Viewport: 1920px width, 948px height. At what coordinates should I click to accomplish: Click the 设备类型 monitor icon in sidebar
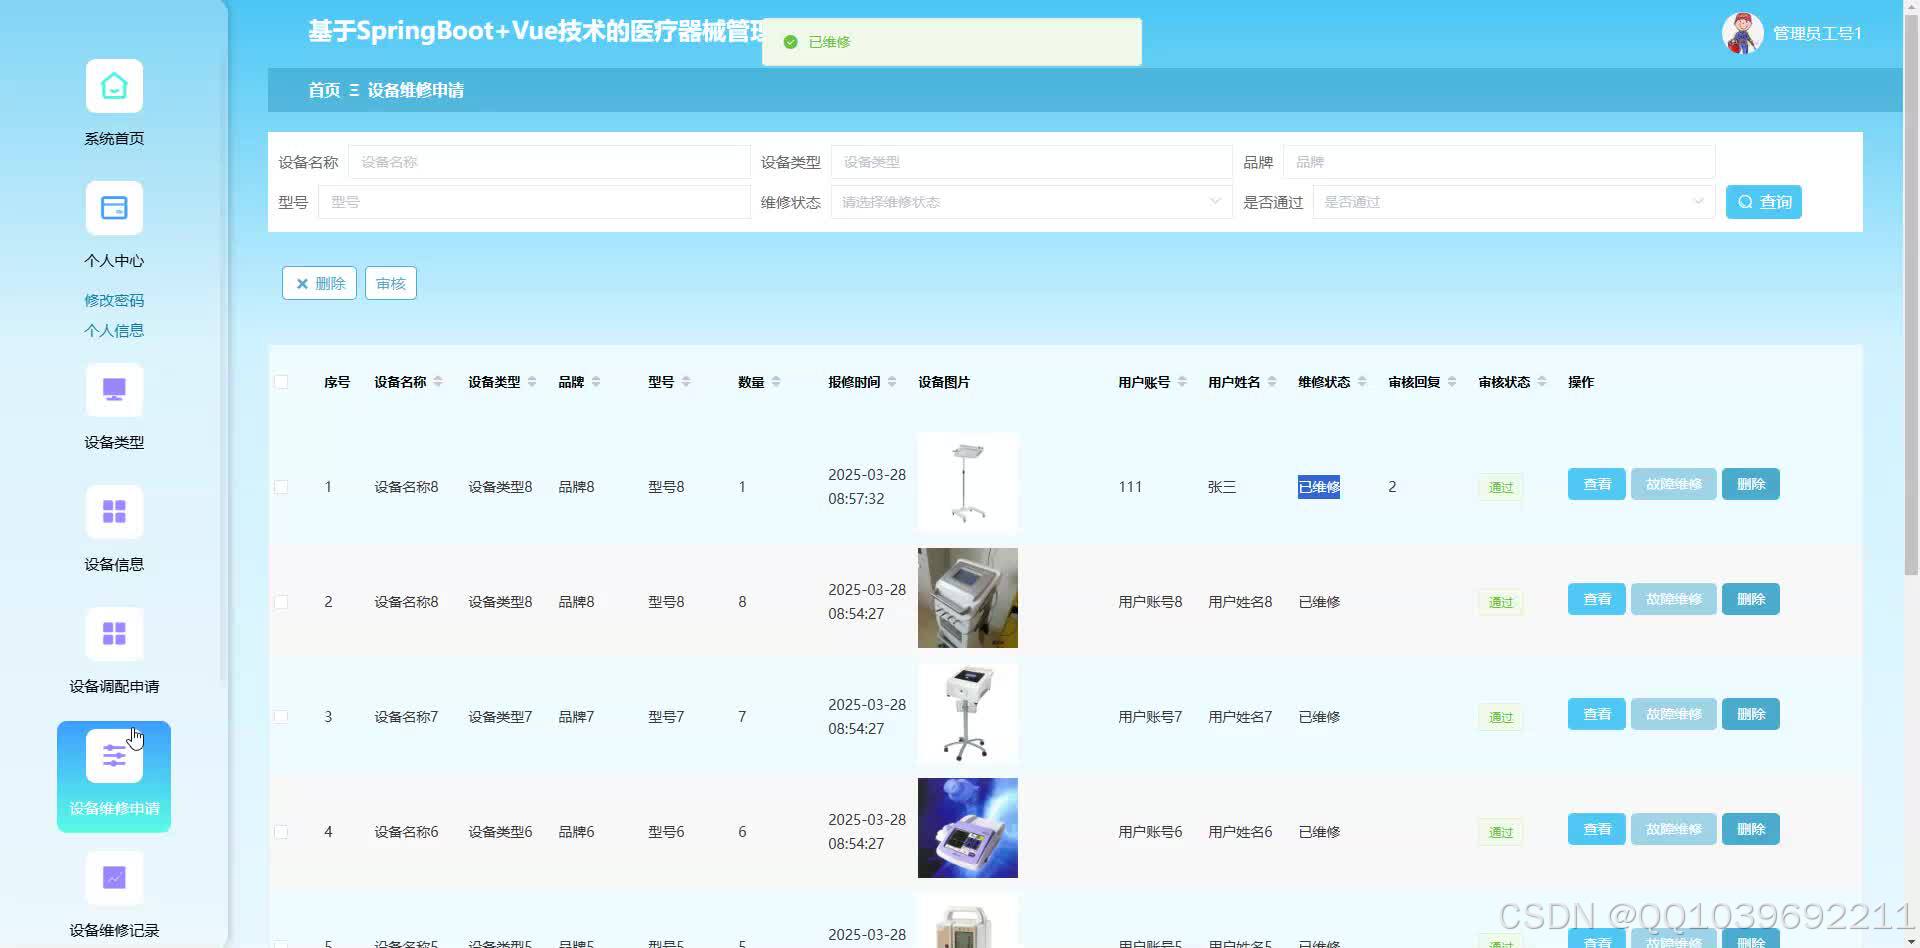(113, 389)
